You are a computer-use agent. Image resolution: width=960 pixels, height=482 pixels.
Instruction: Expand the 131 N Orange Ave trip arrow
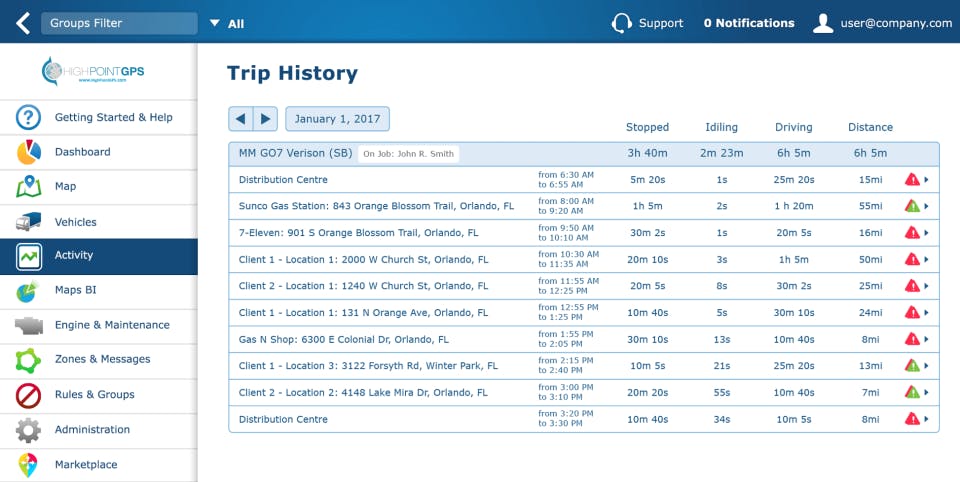click(x=926, y=313)
